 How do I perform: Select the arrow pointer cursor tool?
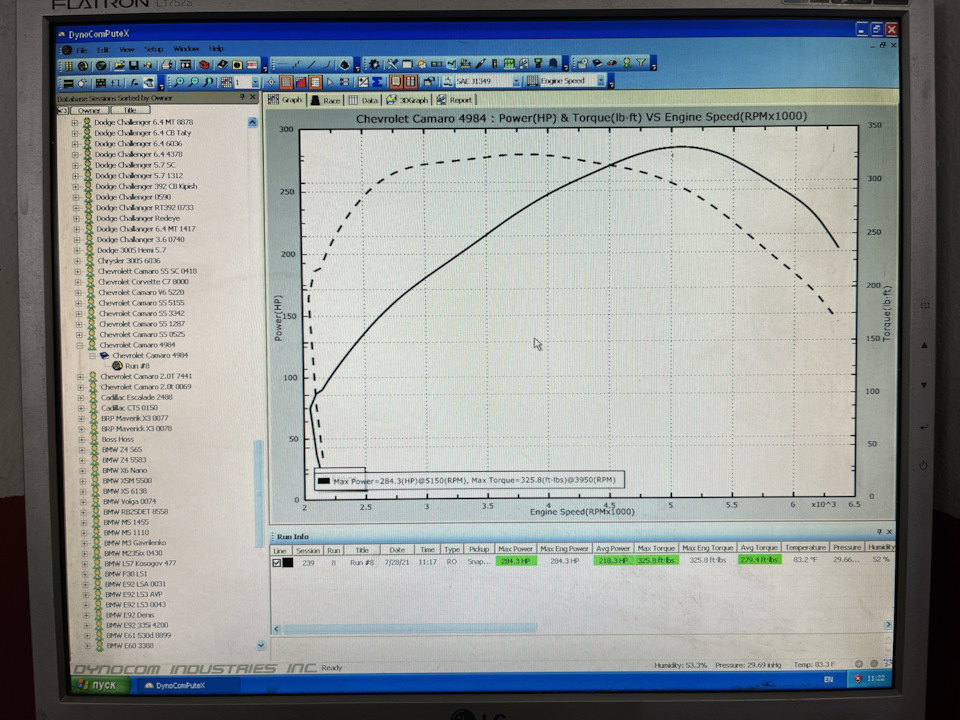click(x=331, y=82)
